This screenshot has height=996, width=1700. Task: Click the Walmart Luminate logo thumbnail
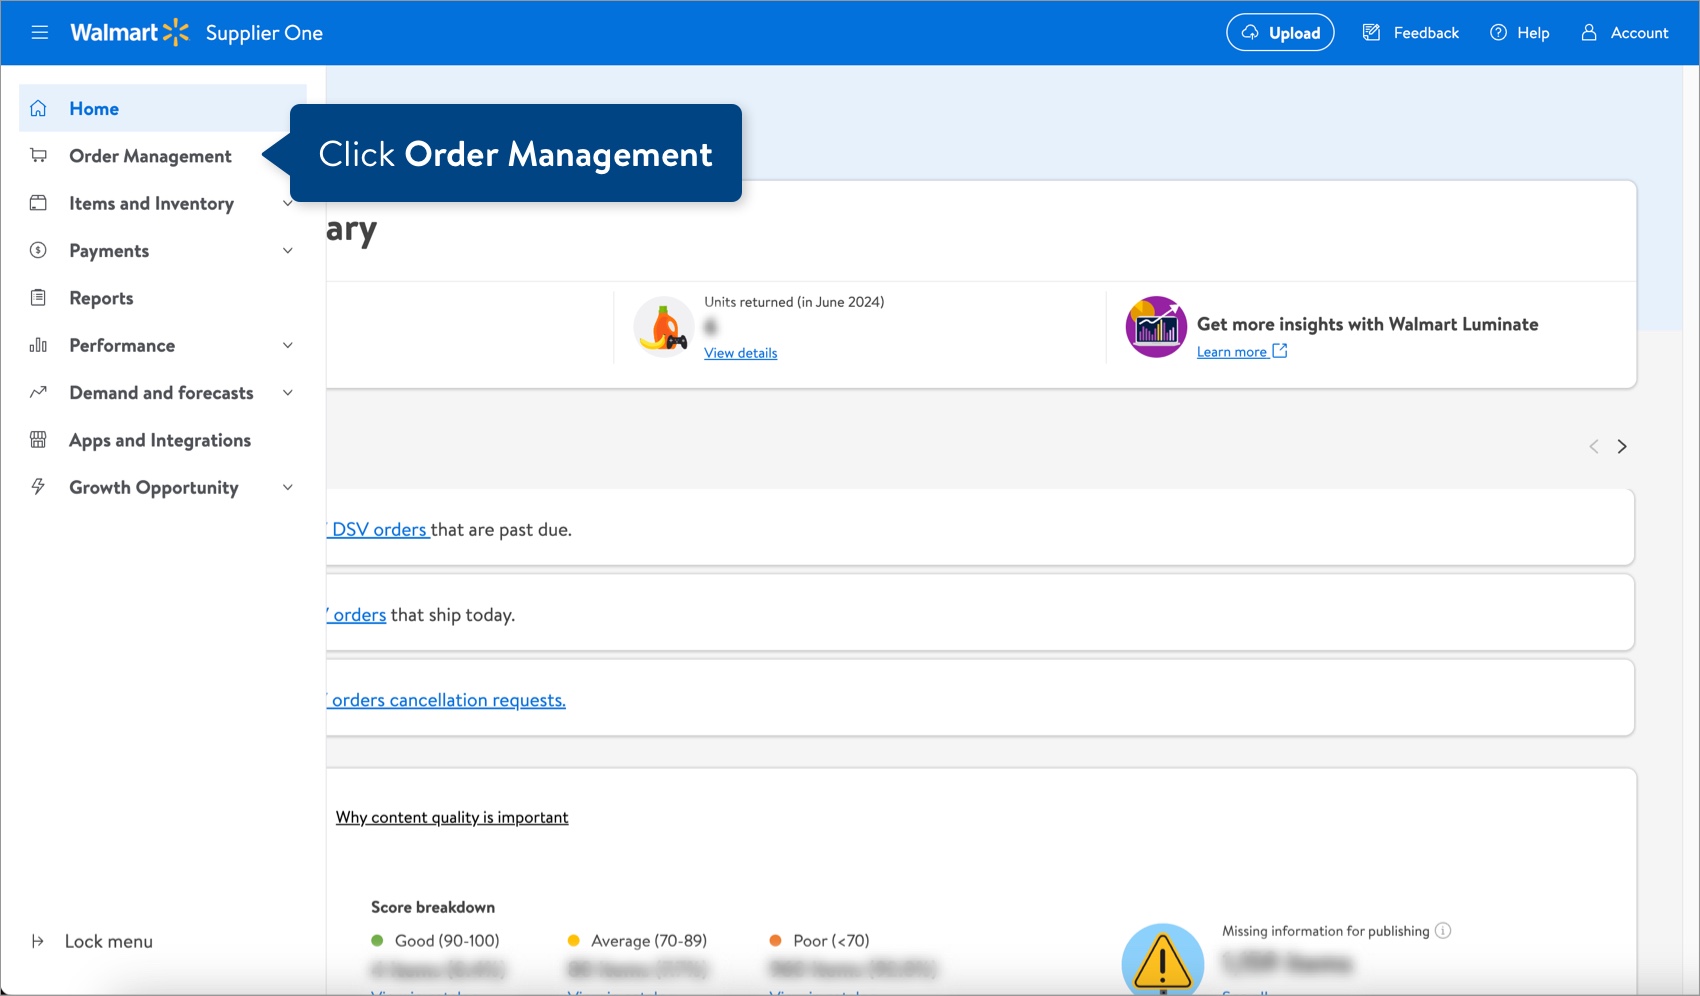[x=1155, y=326]
